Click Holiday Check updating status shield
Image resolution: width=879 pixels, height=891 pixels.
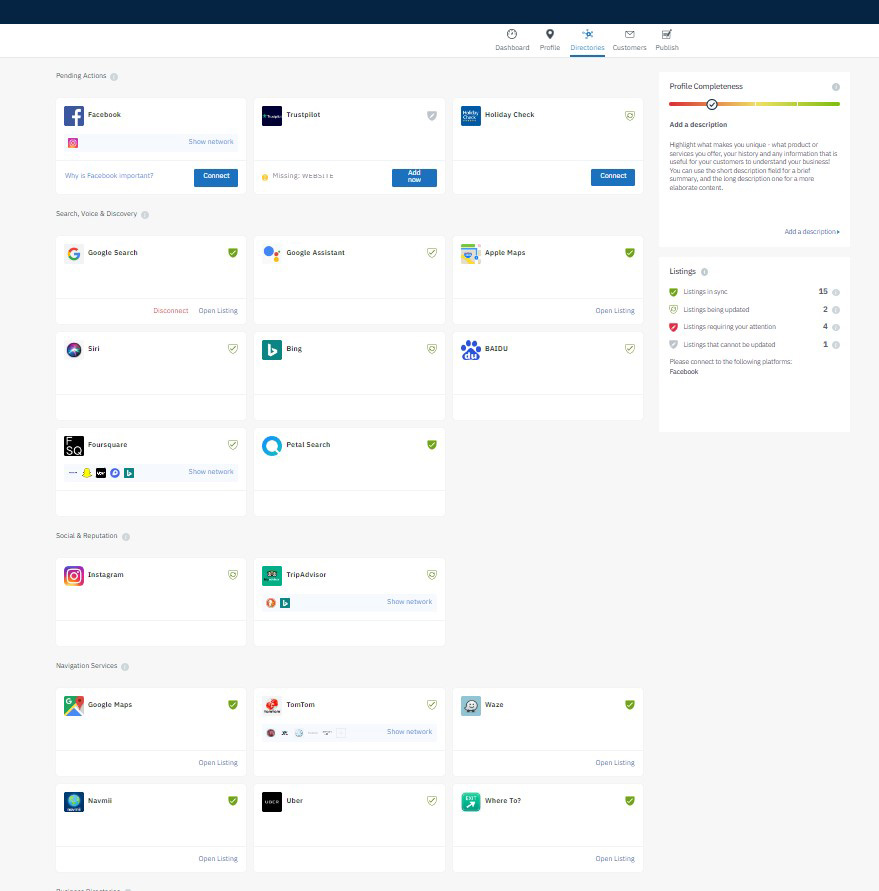tap(630, 116)
